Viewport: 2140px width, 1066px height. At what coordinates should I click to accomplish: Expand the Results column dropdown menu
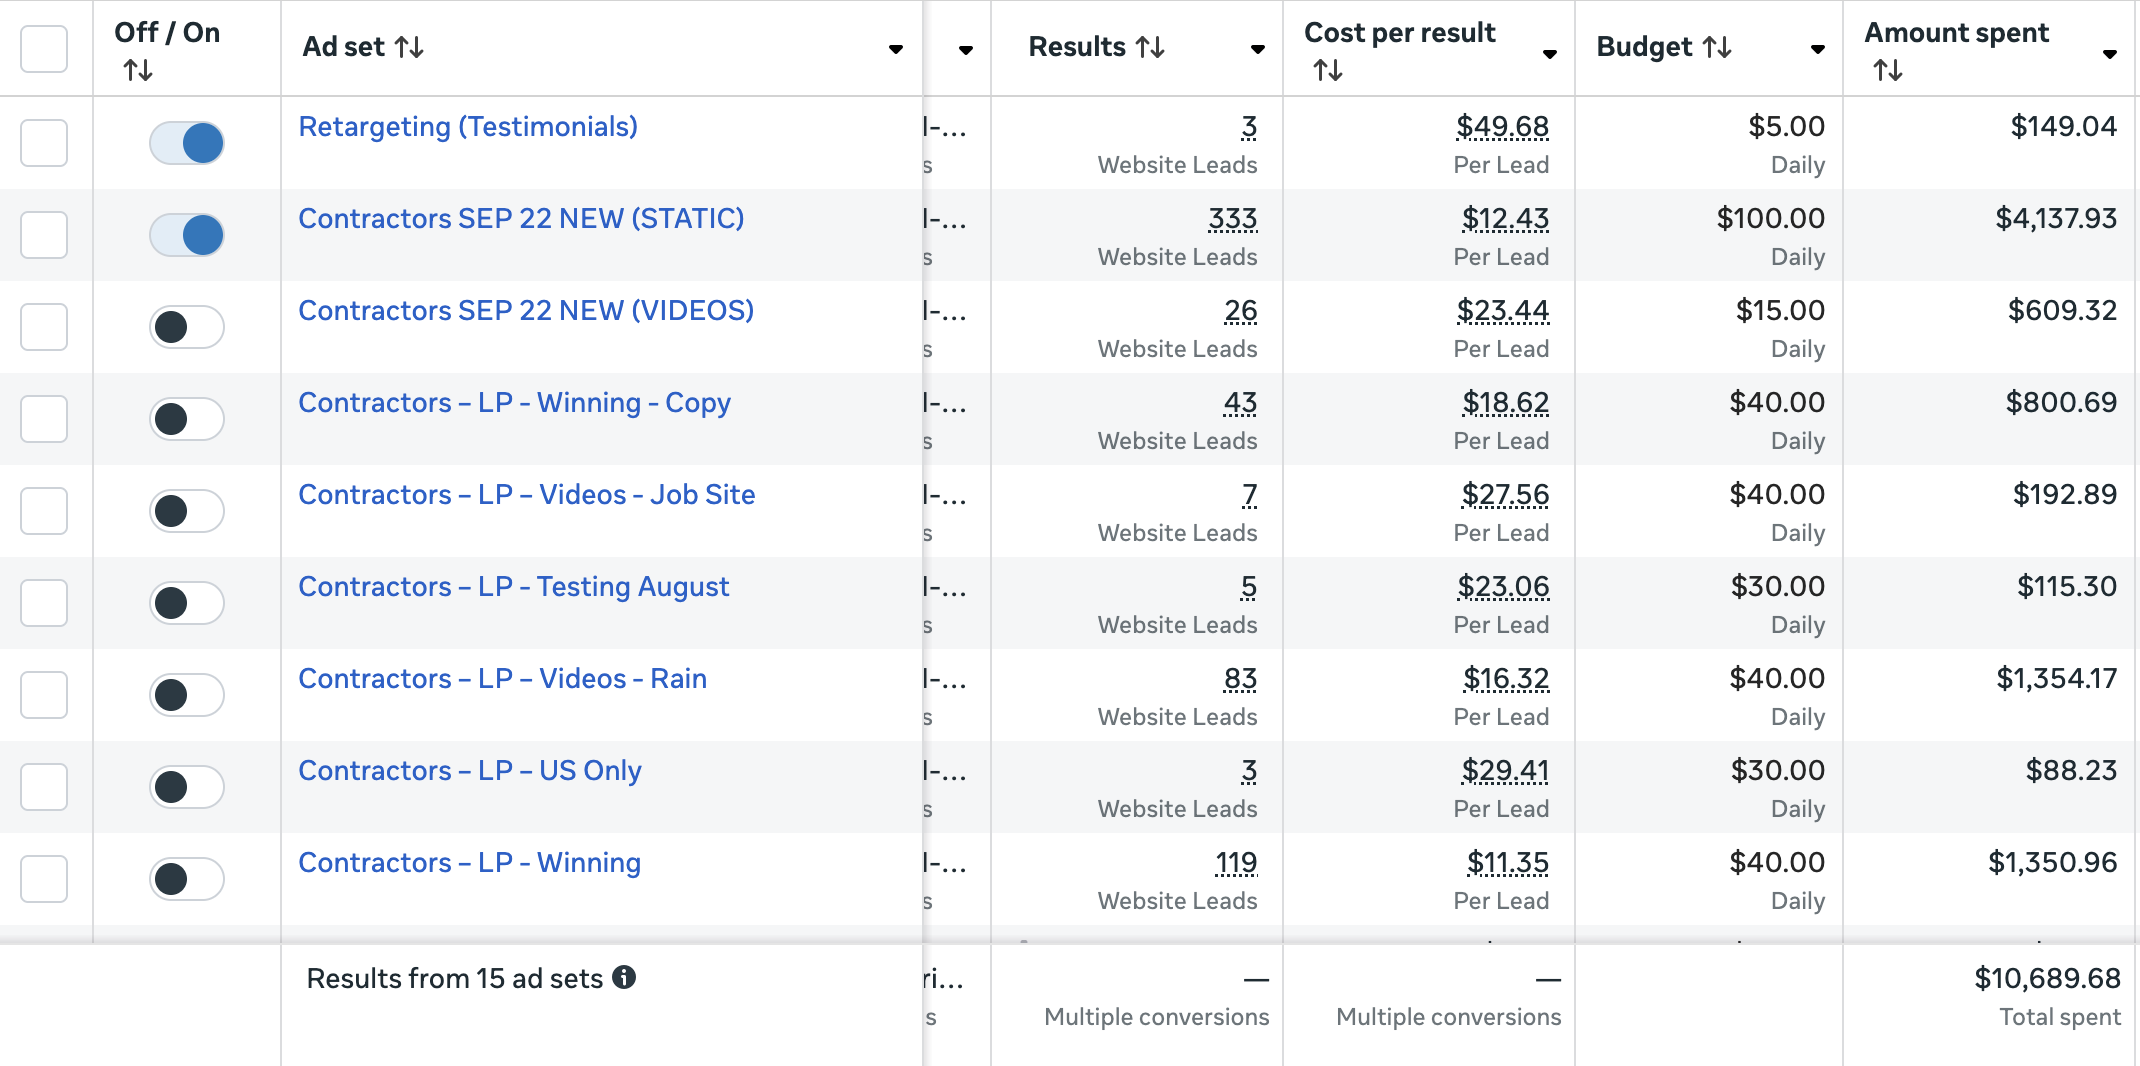point(1257,49)
